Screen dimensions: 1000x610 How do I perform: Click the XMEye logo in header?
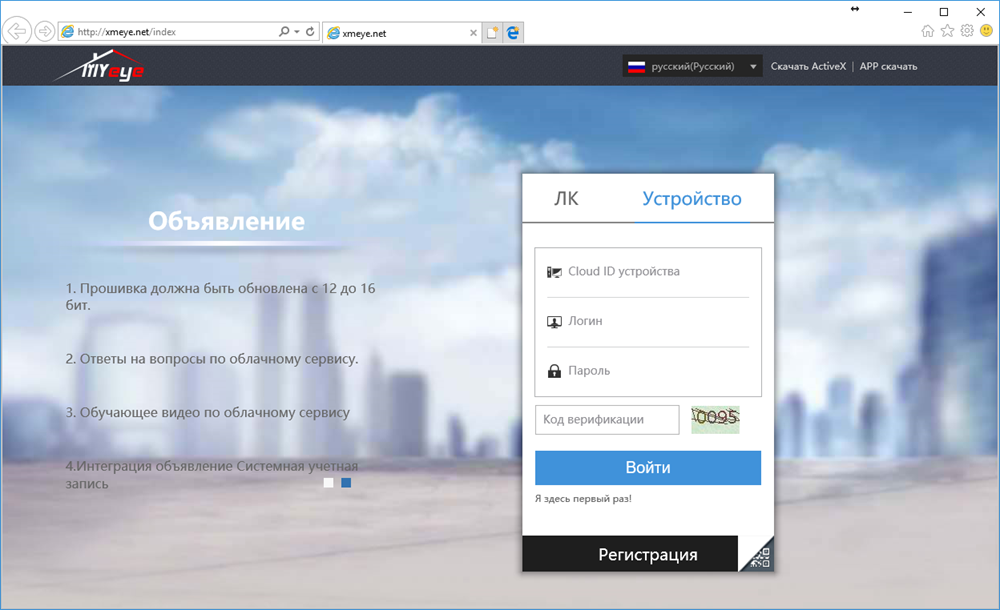coord(99,66)
